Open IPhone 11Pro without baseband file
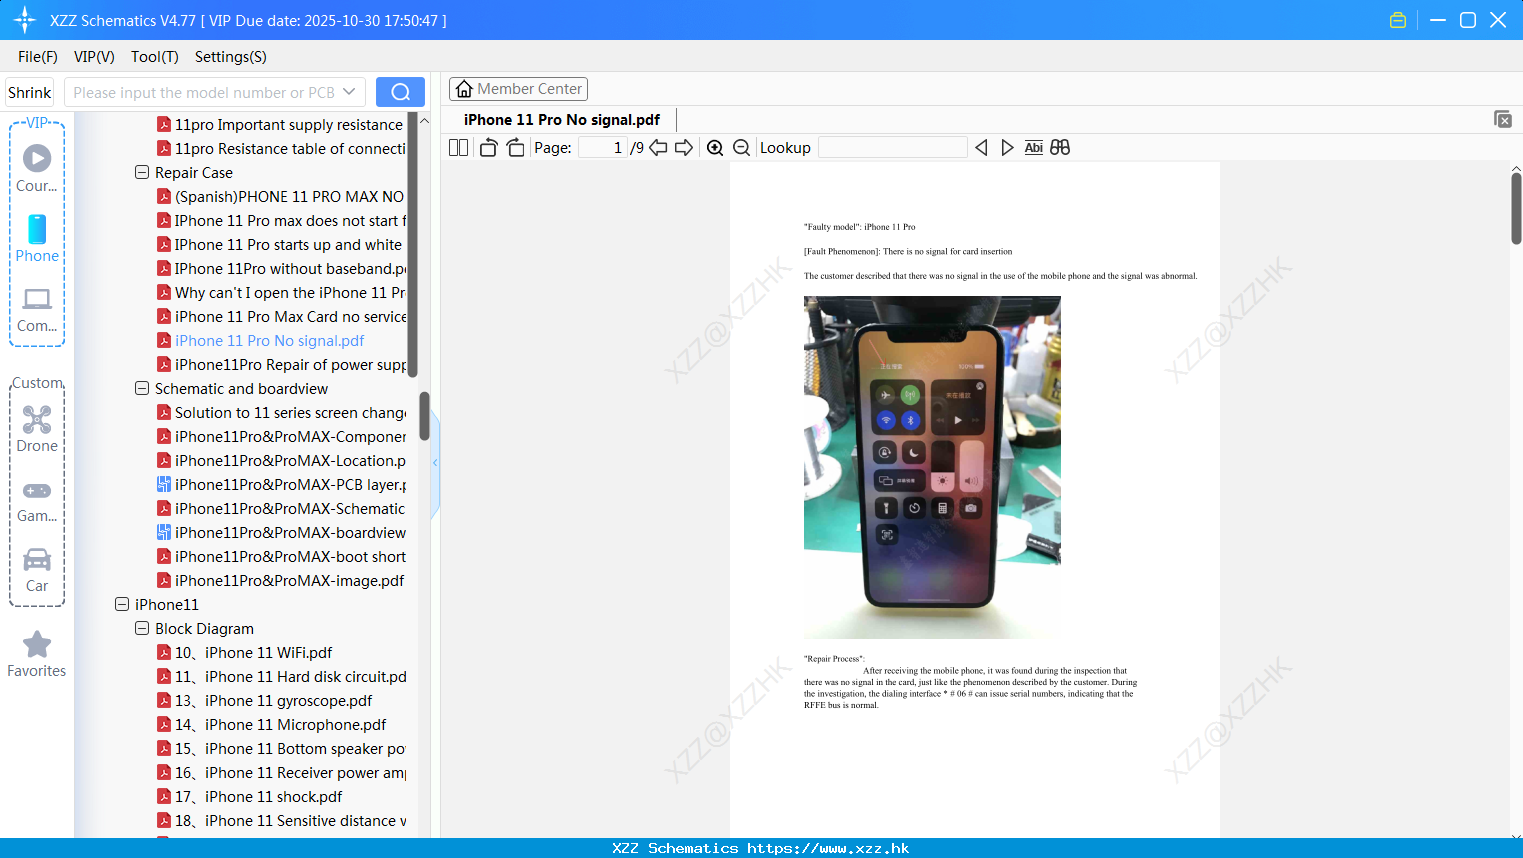This screenshot has width=1523, height=858. tap(281, 268)
